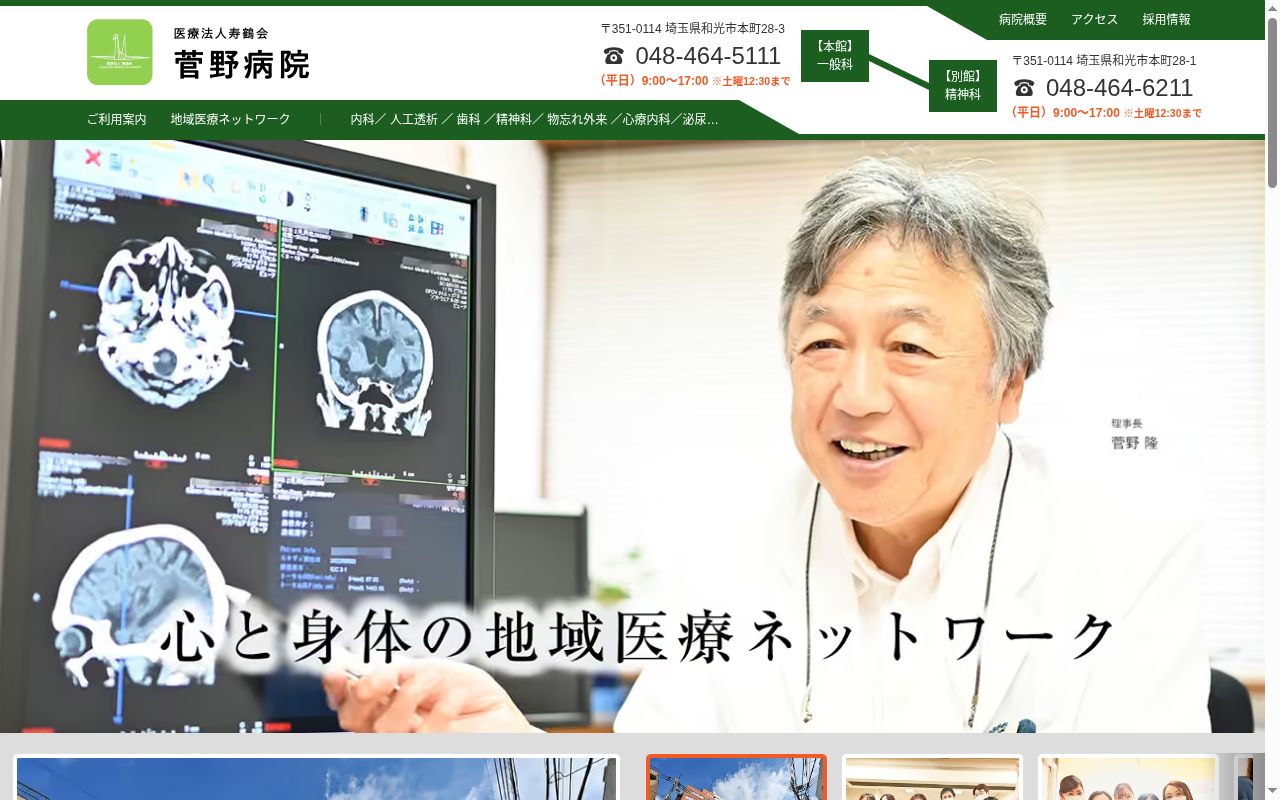1280x800 pixels.
Task: Select the orange-bordered building thumbnail
Action: click(737, 777)
